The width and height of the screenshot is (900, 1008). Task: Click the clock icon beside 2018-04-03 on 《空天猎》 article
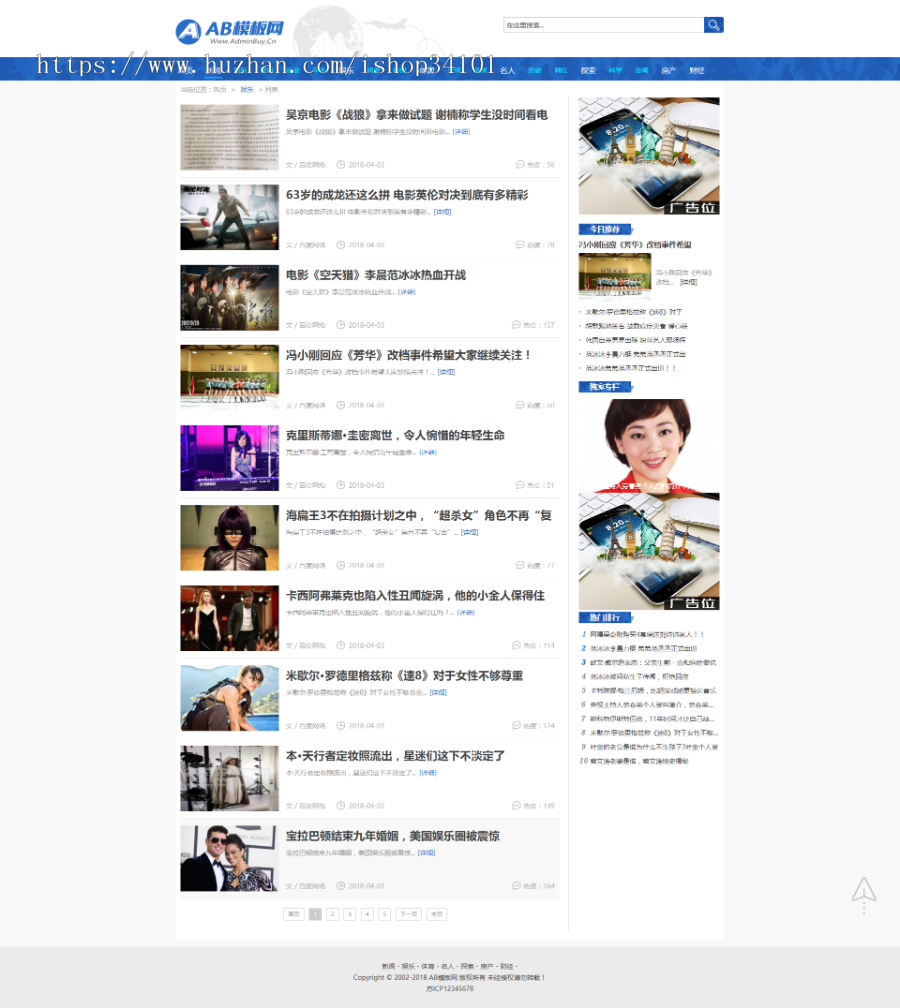click(x=341, y=325)
